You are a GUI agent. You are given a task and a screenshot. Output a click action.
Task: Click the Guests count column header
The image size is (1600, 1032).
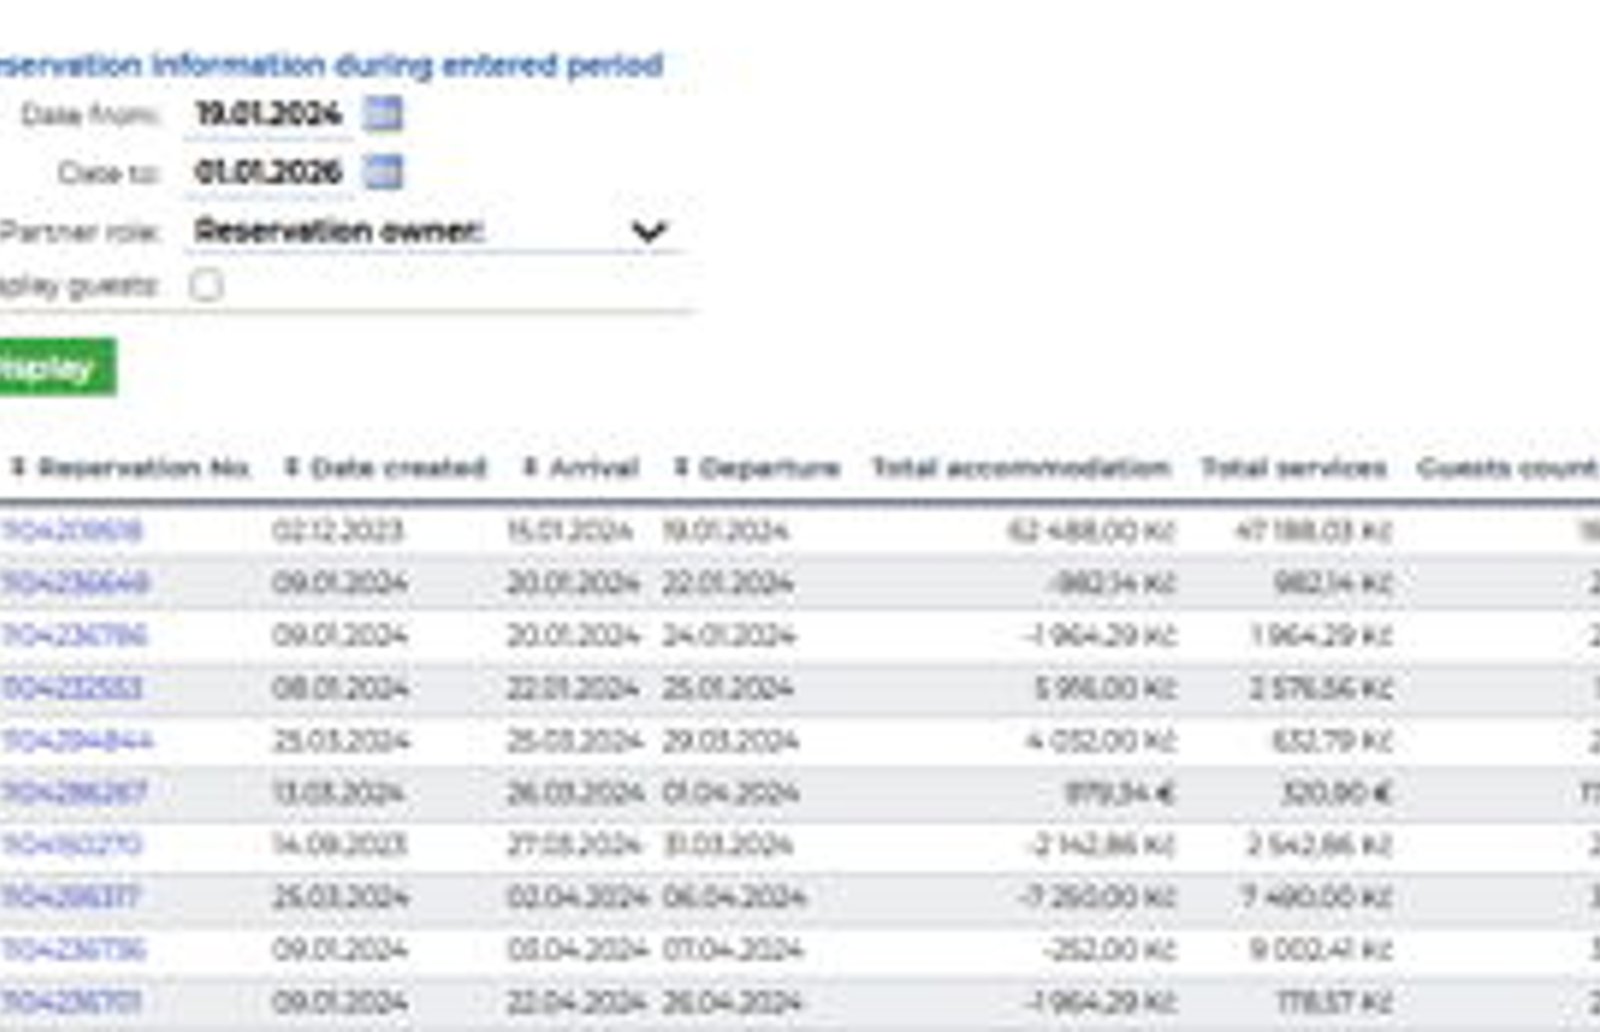tap(1509, 467)
